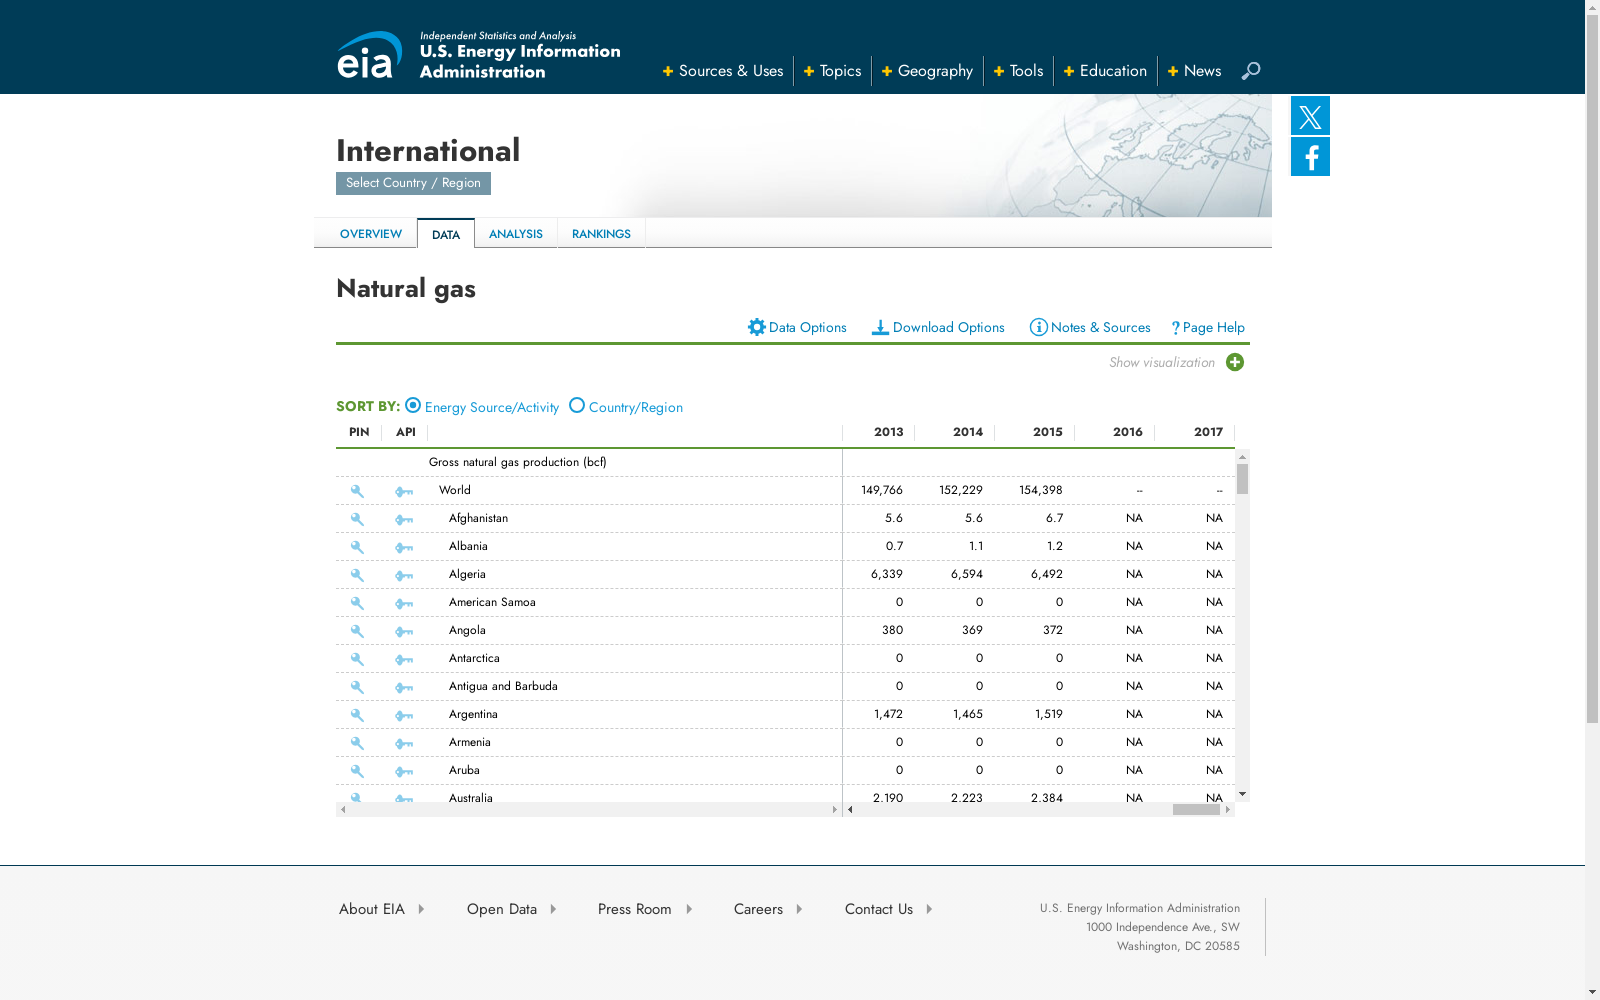
Task: Expand the Sources & Uses menu
Action: pos(723,71)
